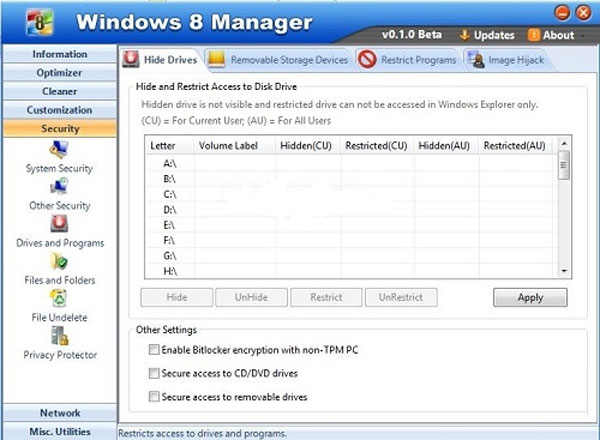600x440 pixels.
Task: Select the Security section
Action: pyautogui.click(x=60, y=129)
